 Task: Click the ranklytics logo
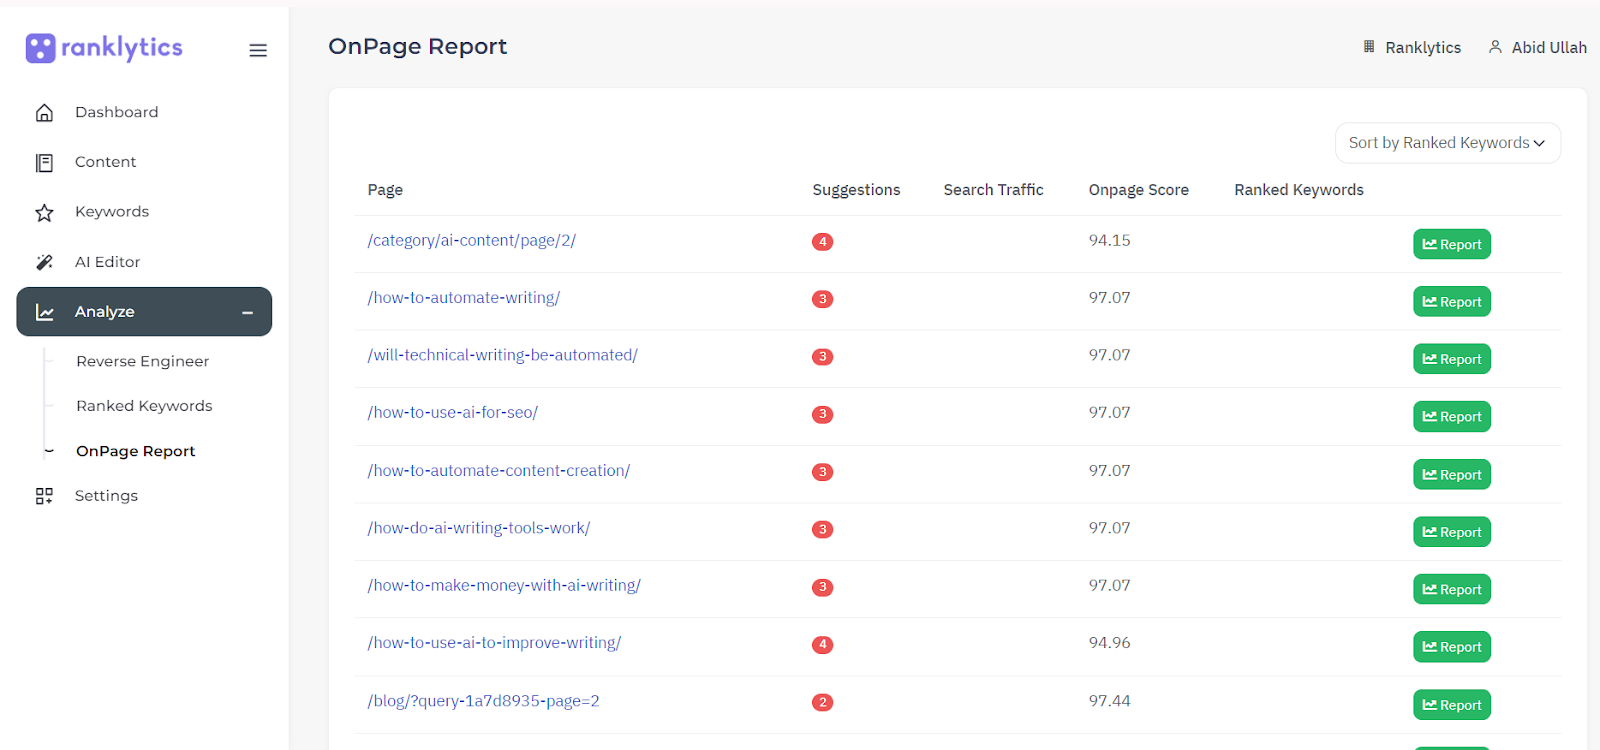click(104, 48)
